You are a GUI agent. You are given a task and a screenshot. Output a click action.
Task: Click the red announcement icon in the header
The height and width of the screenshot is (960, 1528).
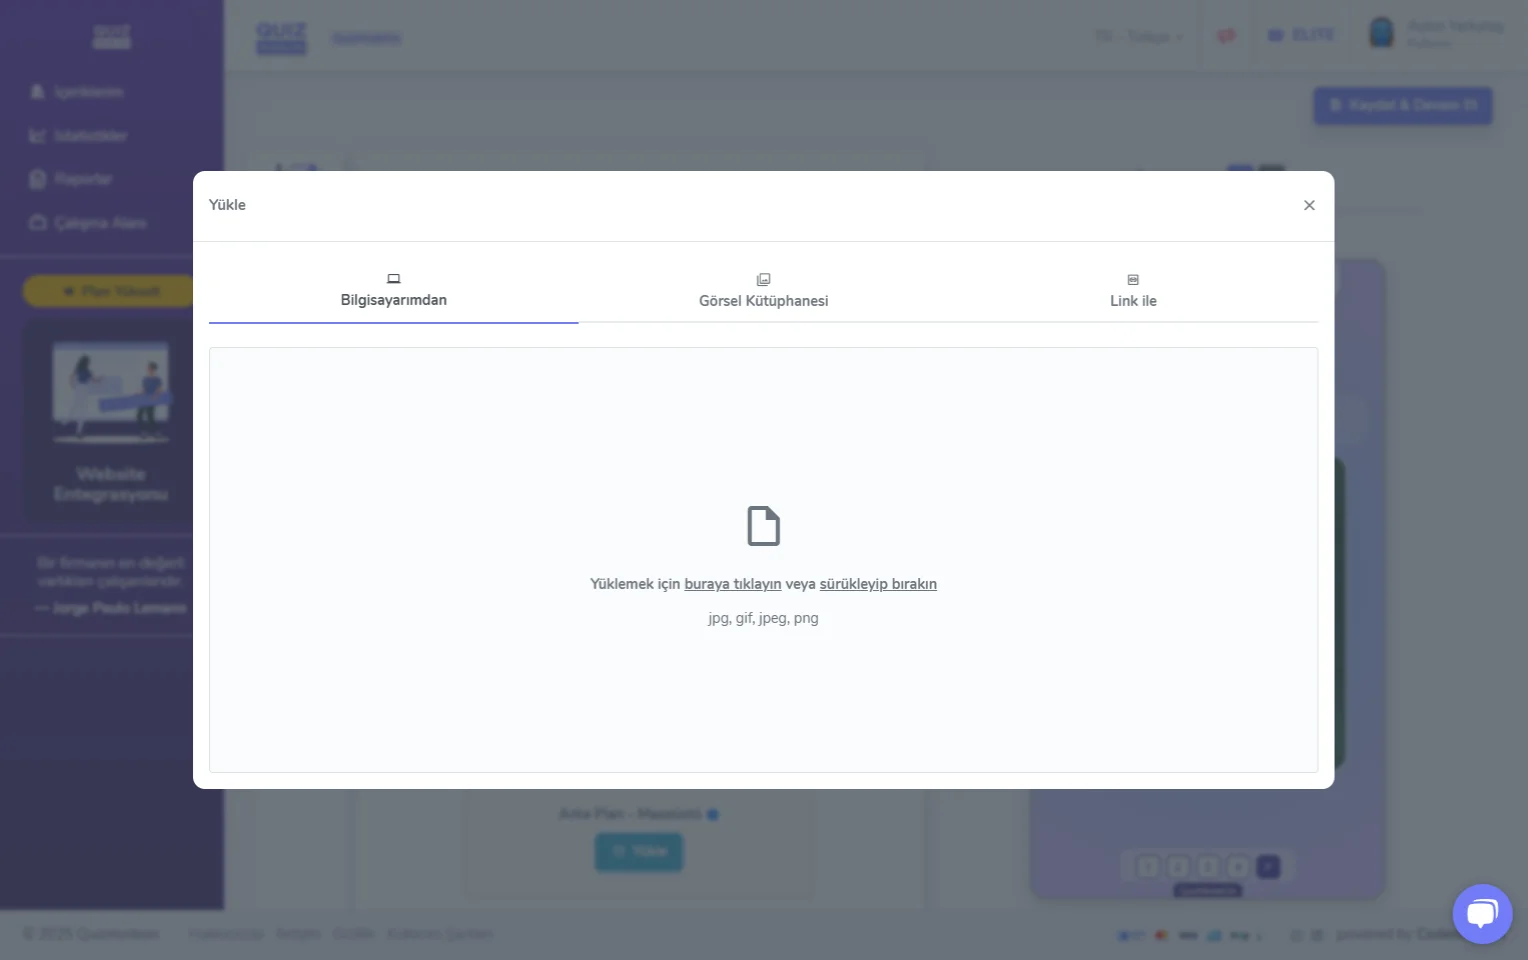(x=1226, y=36)
